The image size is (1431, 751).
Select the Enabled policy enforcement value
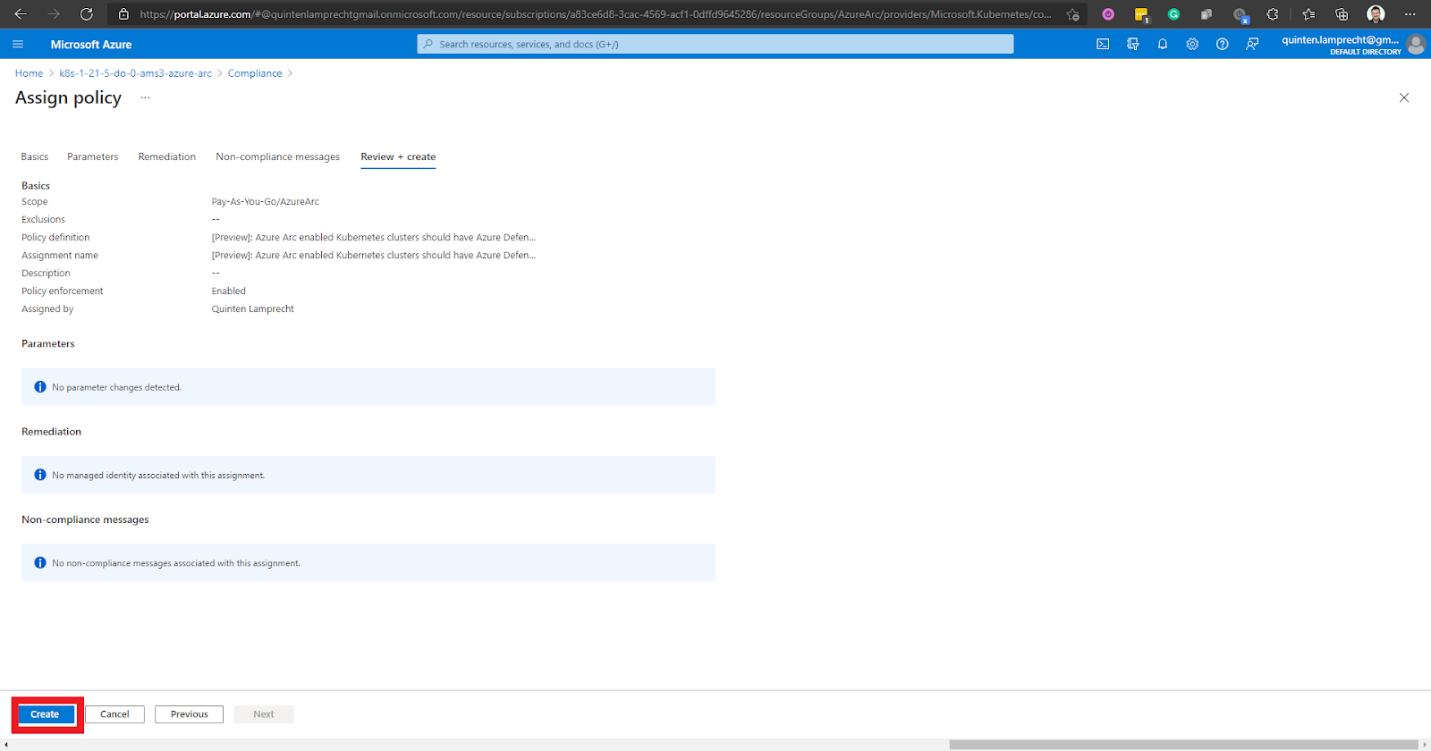pyautogui.click(x=229, y=291)
